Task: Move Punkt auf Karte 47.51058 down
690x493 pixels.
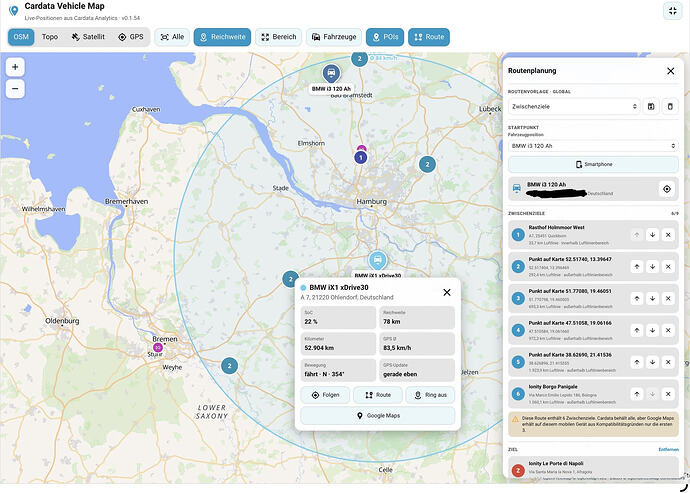Action: click(652, 330)
